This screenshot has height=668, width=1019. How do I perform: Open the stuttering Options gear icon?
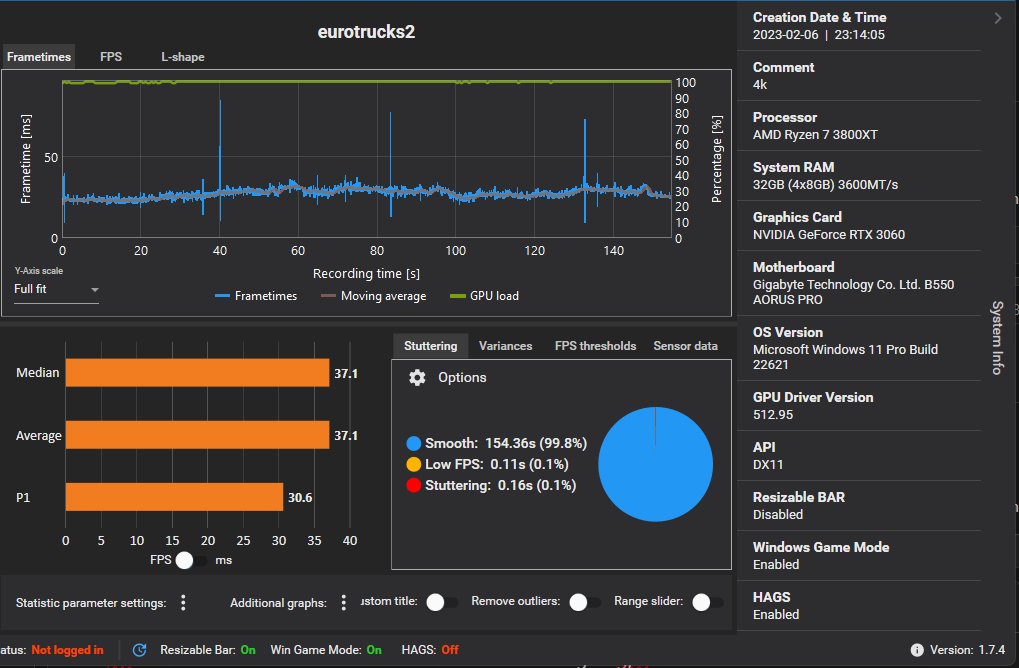417,378
